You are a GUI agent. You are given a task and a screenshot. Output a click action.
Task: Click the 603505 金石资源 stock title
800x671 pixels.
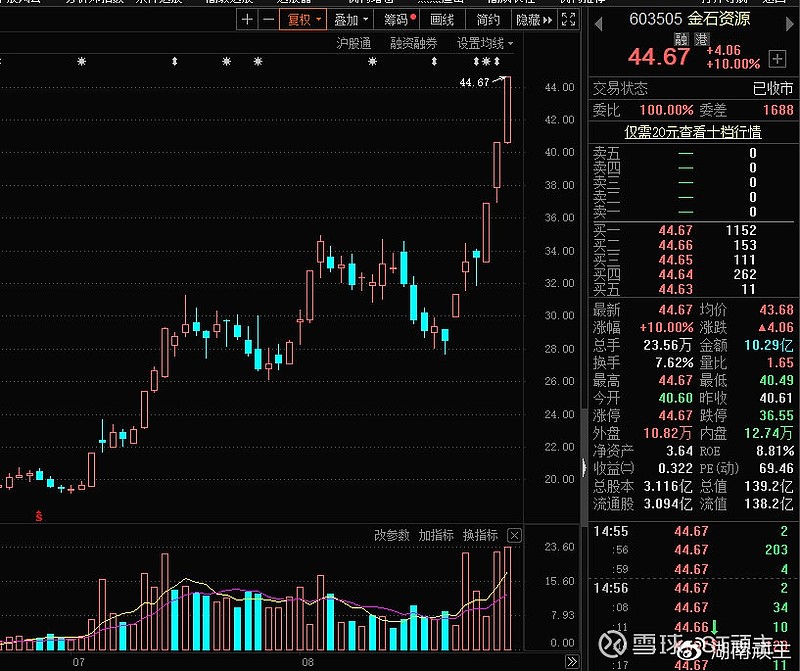click(x=689, y=19)
